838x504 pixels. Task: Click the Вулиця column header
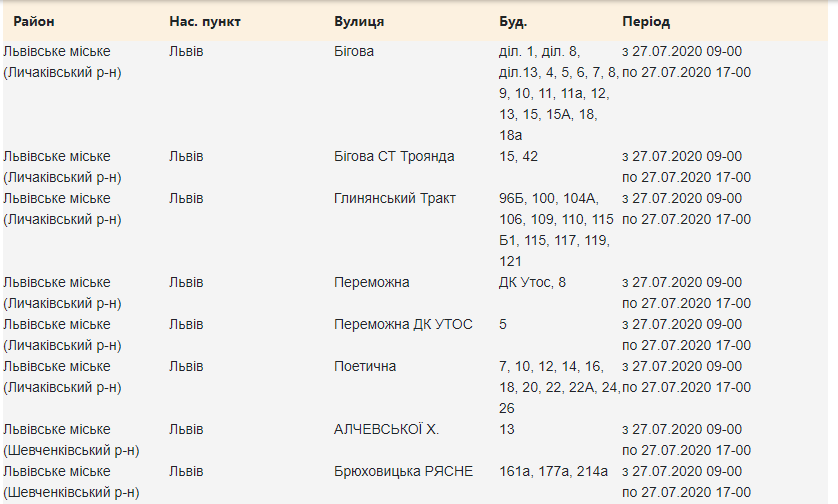click(x=360, y=21)
